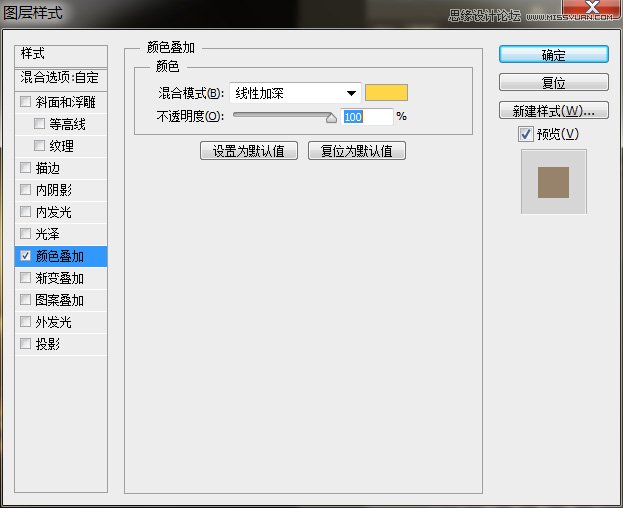Viewport: 623px width, 508px height.
Task: Click 设置为默认值 button
Action: [249, 151]
